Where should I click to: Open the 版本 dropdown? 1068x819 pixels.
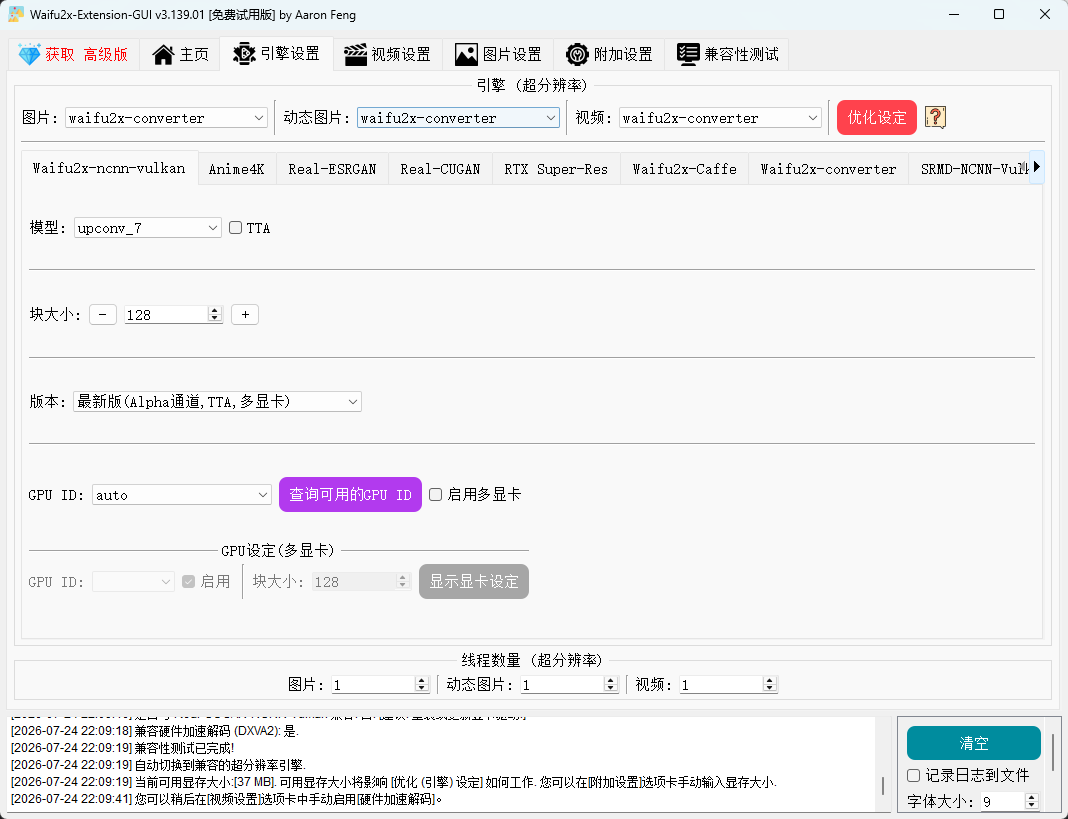point(217,401)
